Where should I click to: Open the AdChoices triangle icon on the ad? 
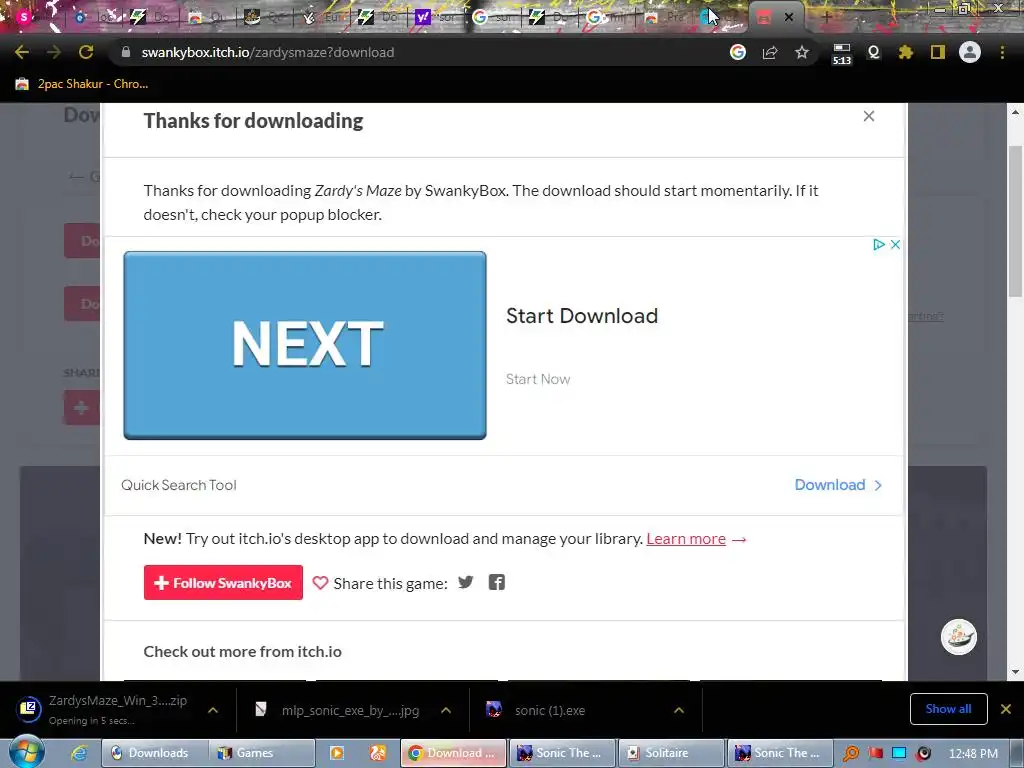(x=879, y=244)
